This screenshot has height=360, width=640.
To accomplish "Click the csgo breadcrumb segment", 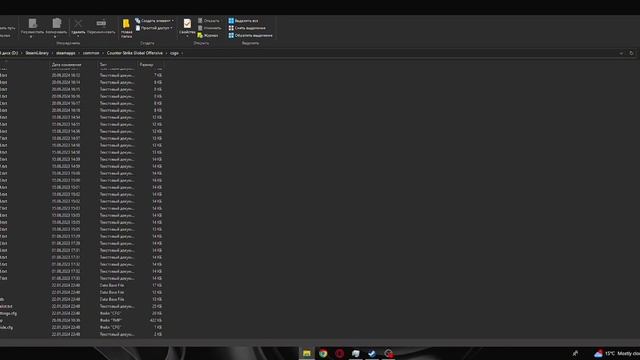I will click(x=174, y=53).
